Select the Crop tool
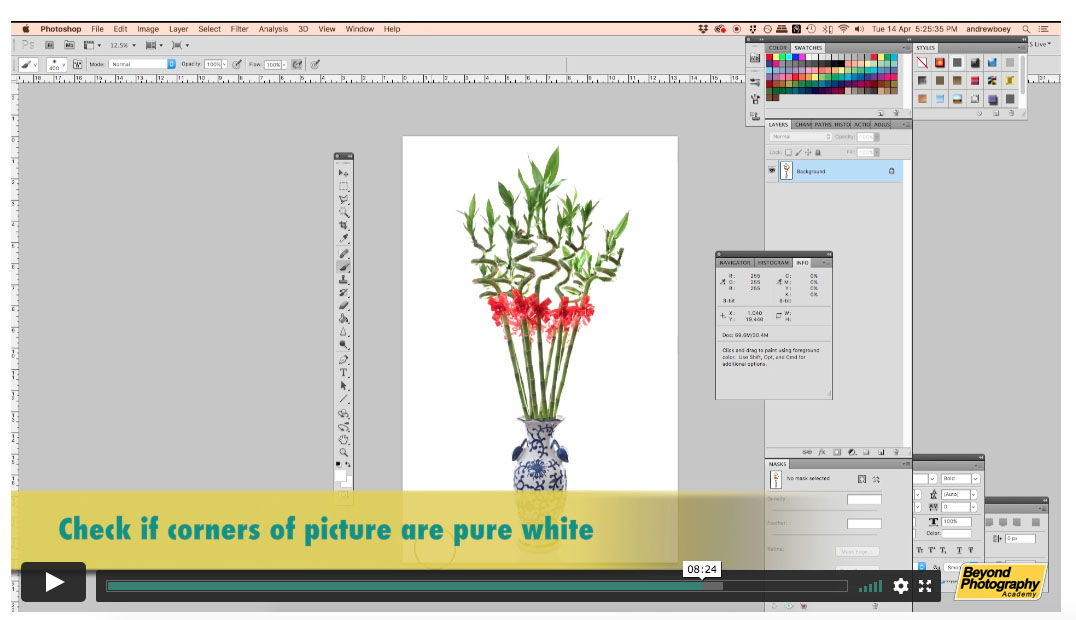The image size is (1076, 620). pyautogui.click(x=343, y=225)
